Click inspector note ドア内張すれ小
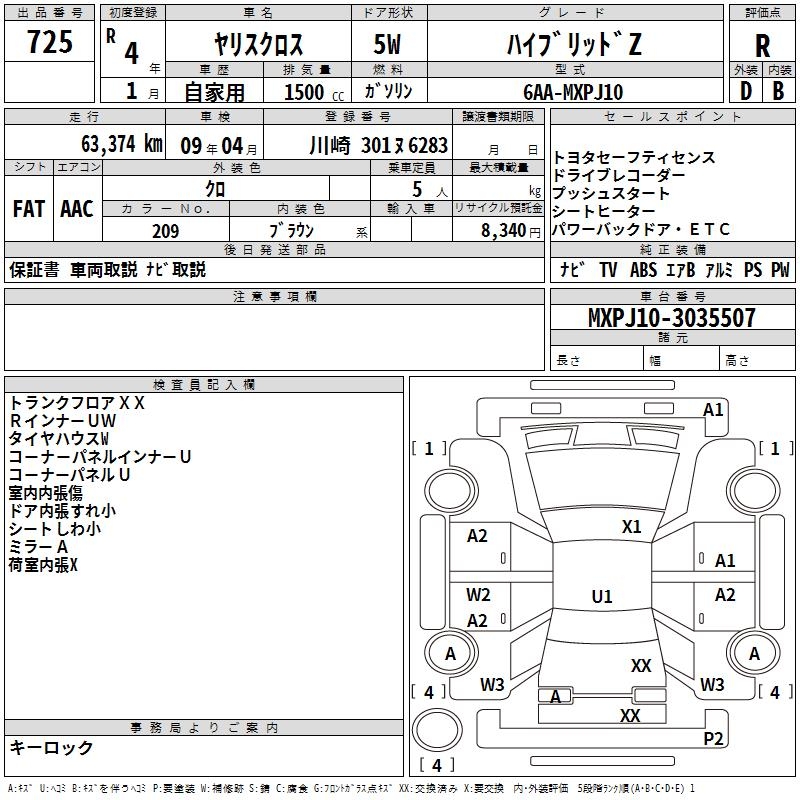This screenshot has width=800, height=800. (62, 510)
